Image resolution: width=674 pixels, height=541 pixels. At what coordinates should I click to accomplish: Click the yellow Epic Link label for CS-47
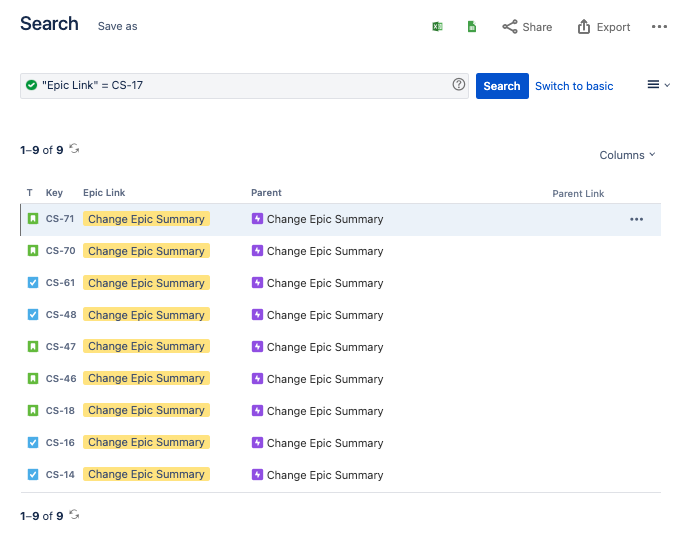[x=146, y=346]
